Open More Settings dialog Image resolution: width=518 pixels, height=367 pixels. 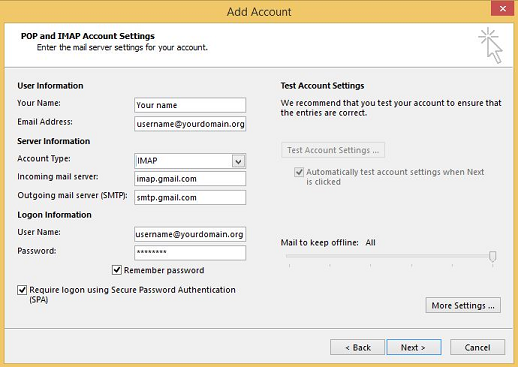point(463,305)
